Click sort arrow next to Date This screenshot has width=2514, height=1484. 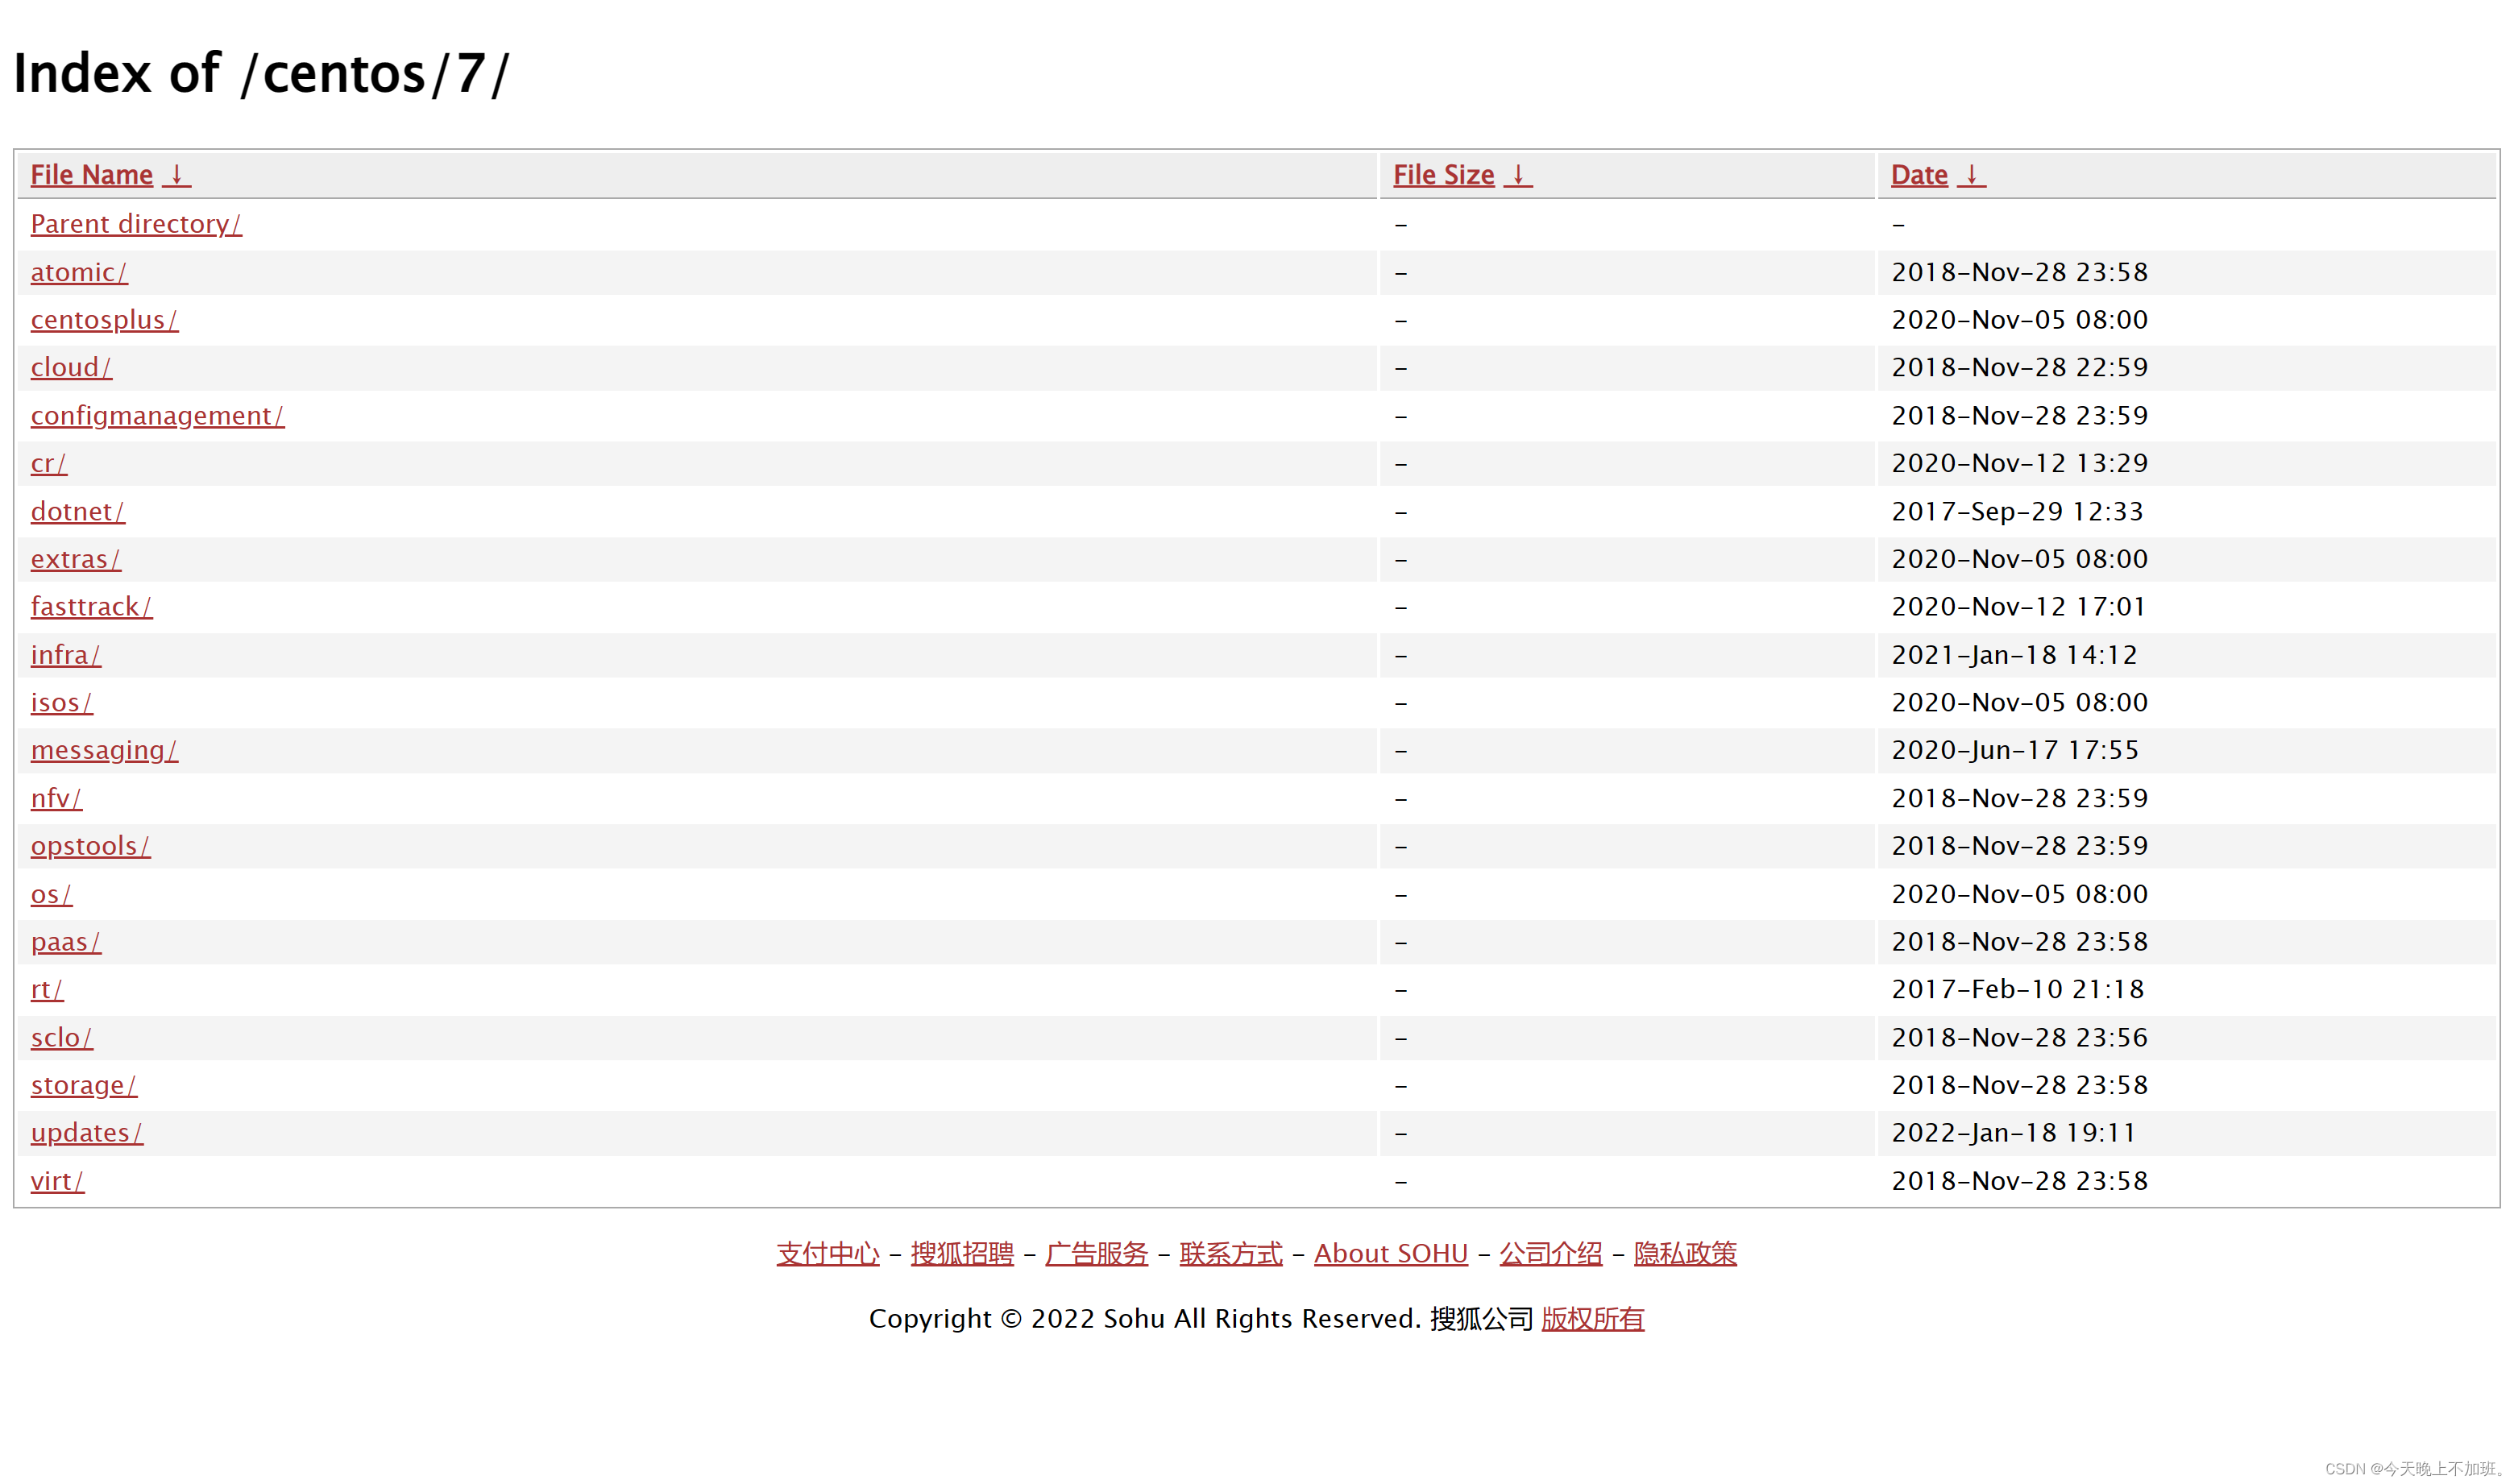coord(1970,174)
